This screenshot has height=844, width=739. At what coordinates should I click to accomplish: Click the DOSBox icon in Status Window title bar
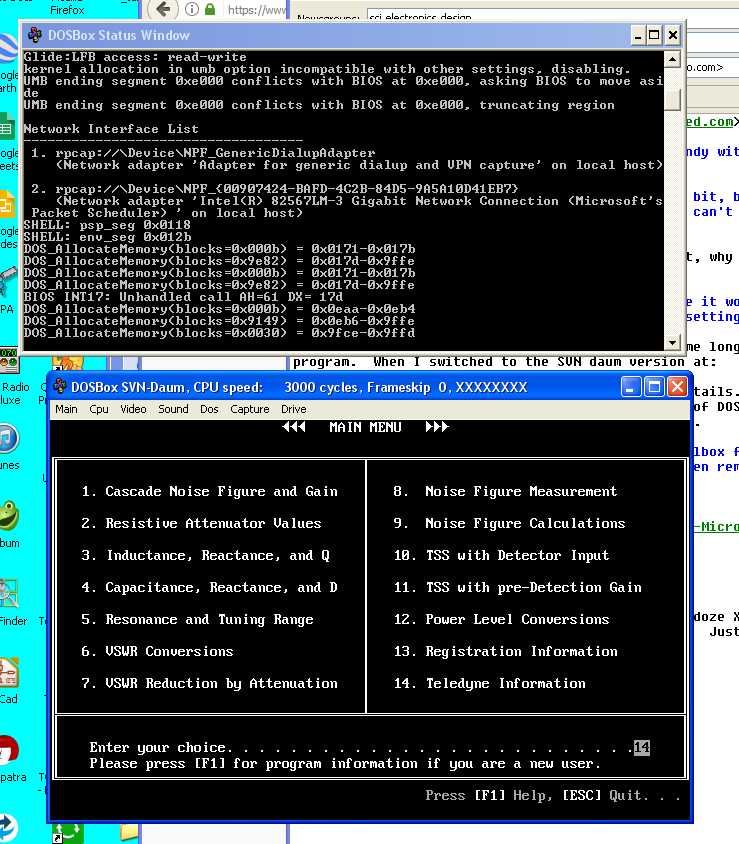[35, 35]
